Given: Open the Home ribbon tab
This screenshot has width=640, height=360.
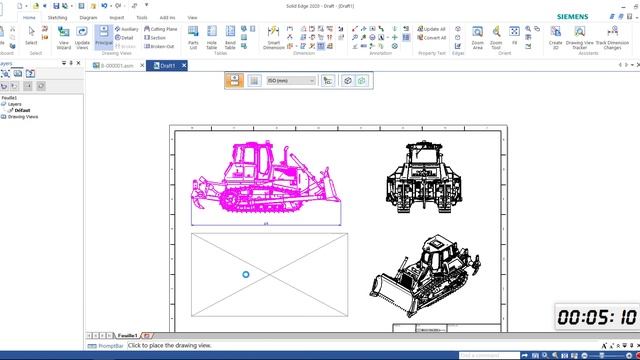Looking at the screenshot, I should pos(29,18).
